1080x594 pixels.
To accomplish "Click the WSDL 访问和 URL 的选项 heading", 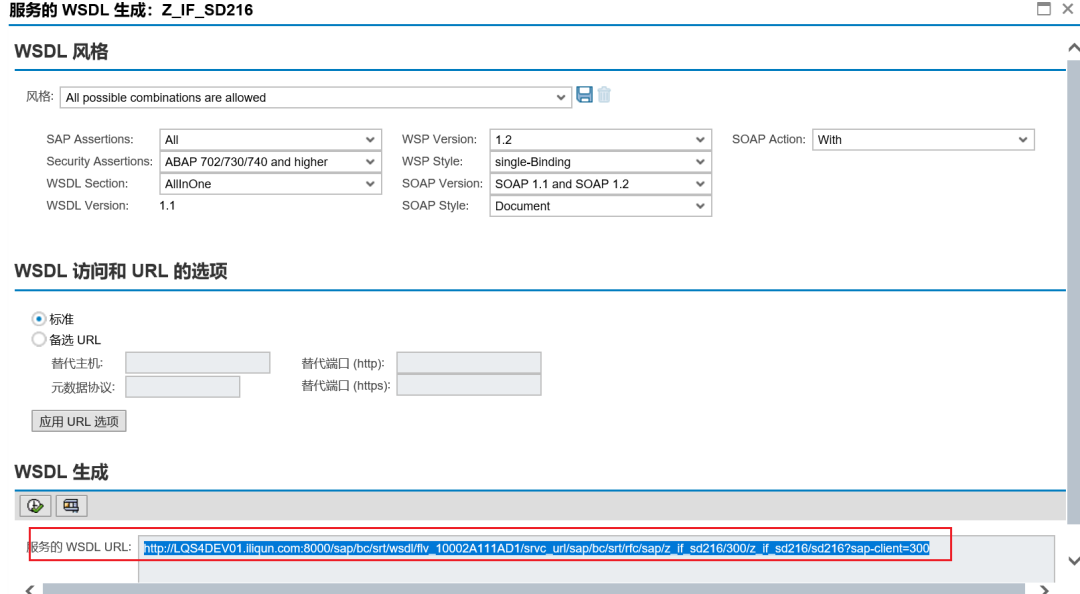I will pos(121,271).
